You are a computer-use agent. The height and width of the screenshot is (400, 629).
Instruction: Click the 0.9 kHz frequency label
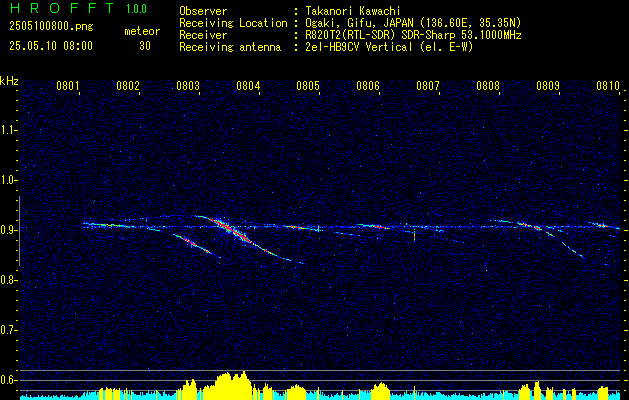click(7, 230)
